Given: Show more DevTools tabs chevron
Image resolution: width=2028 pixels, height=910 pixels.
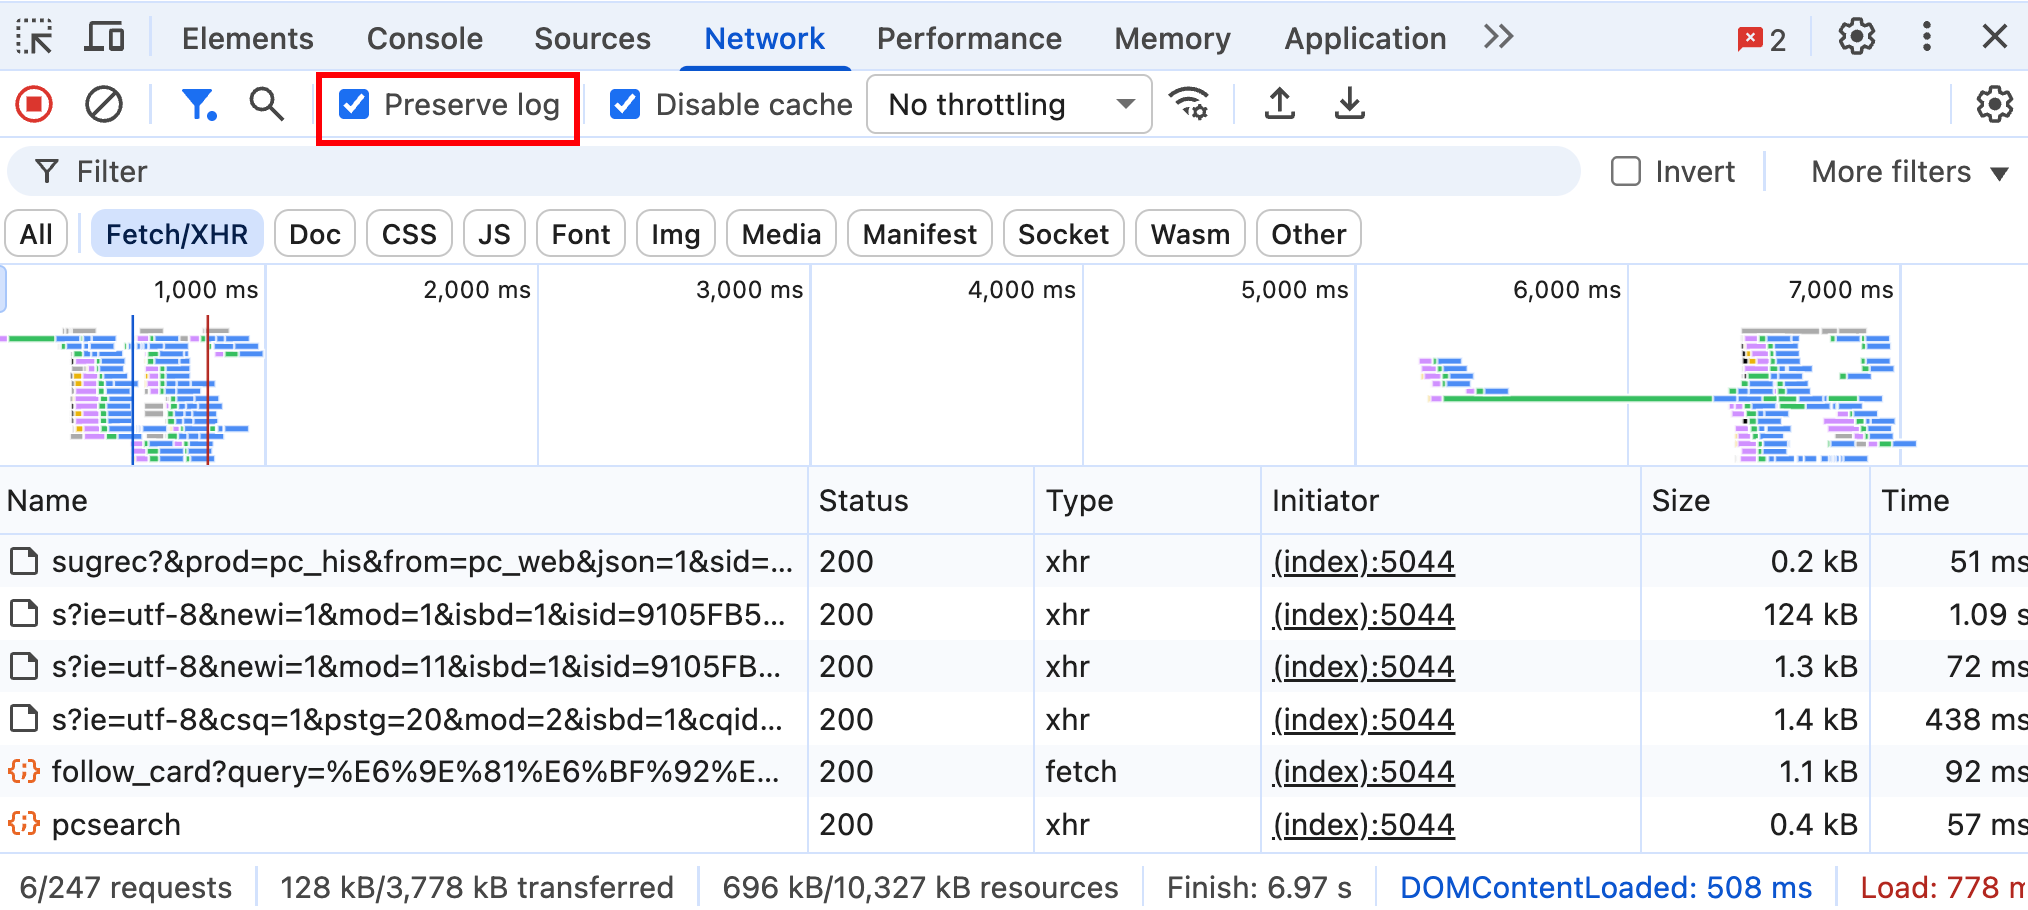Looking at the screenshot, I should tap(1498, 38).
